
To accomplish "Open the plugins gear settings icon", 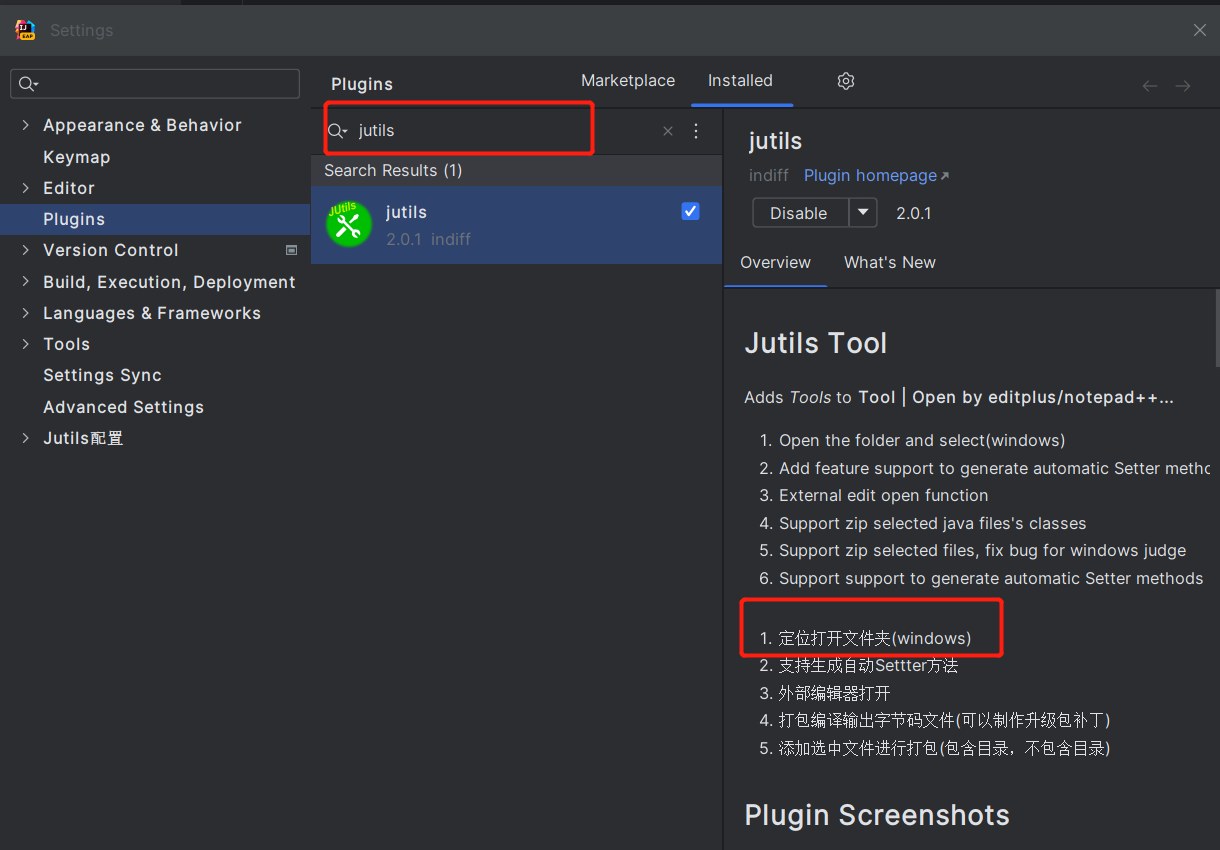I will tap(846, 81).
